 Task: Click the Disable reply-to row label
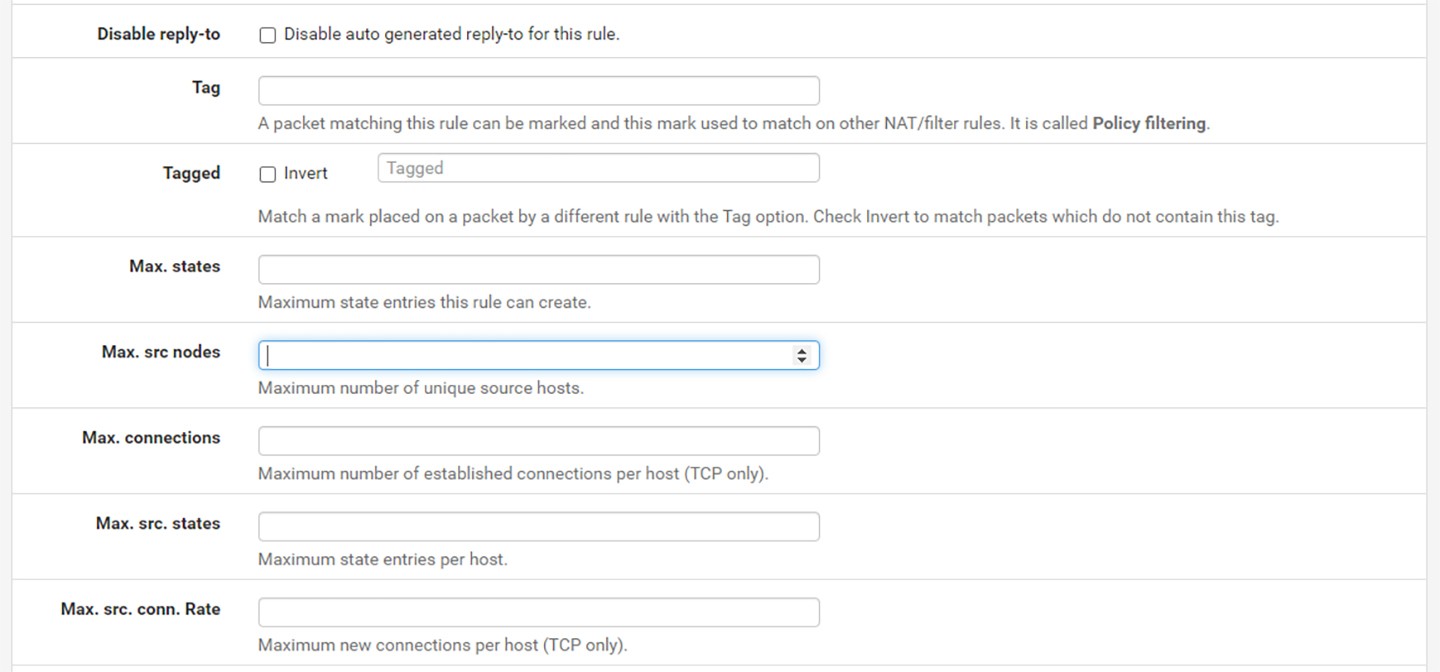tap(158, 34)
